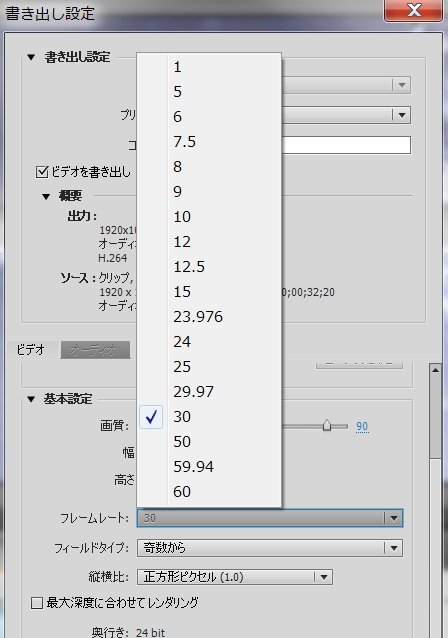448x638 pixels.
Task: Collapse the 基本設定 section triangle
Action: [31, 399]
